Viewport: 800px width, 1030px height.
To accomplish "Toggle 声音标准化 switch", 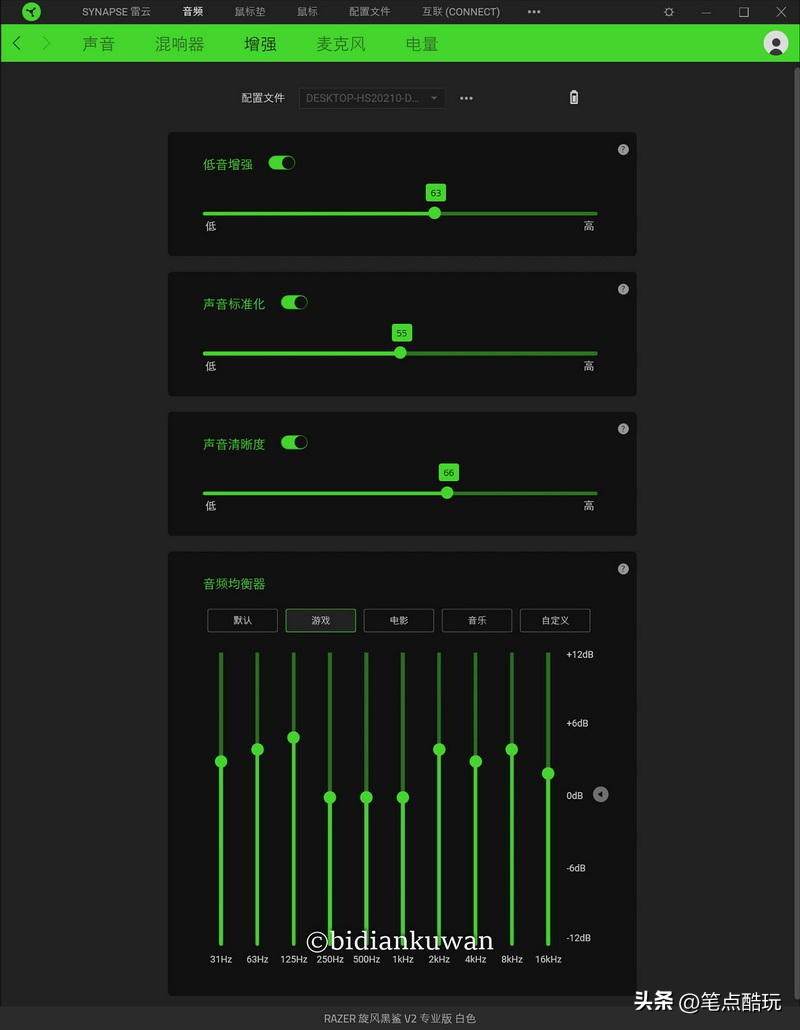I will pos(294,302).
